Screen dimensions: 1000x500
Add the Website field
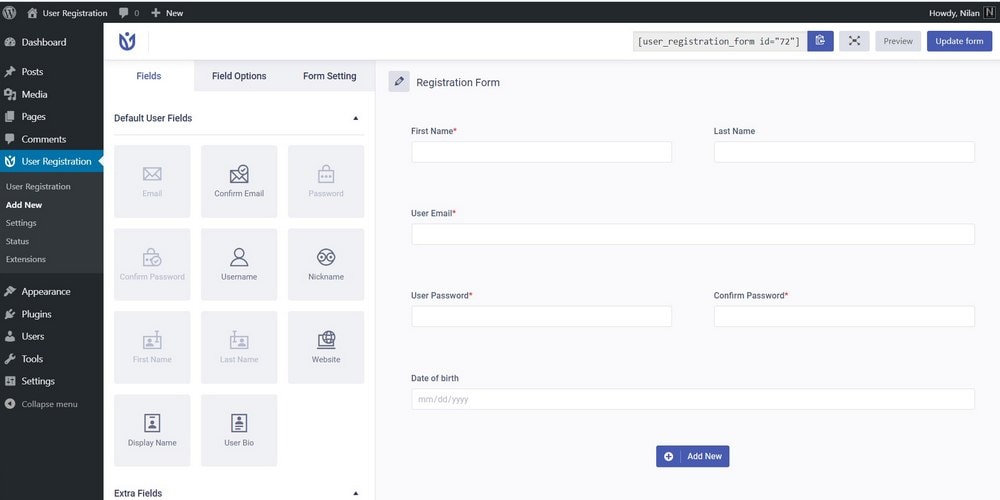[326, 347]
